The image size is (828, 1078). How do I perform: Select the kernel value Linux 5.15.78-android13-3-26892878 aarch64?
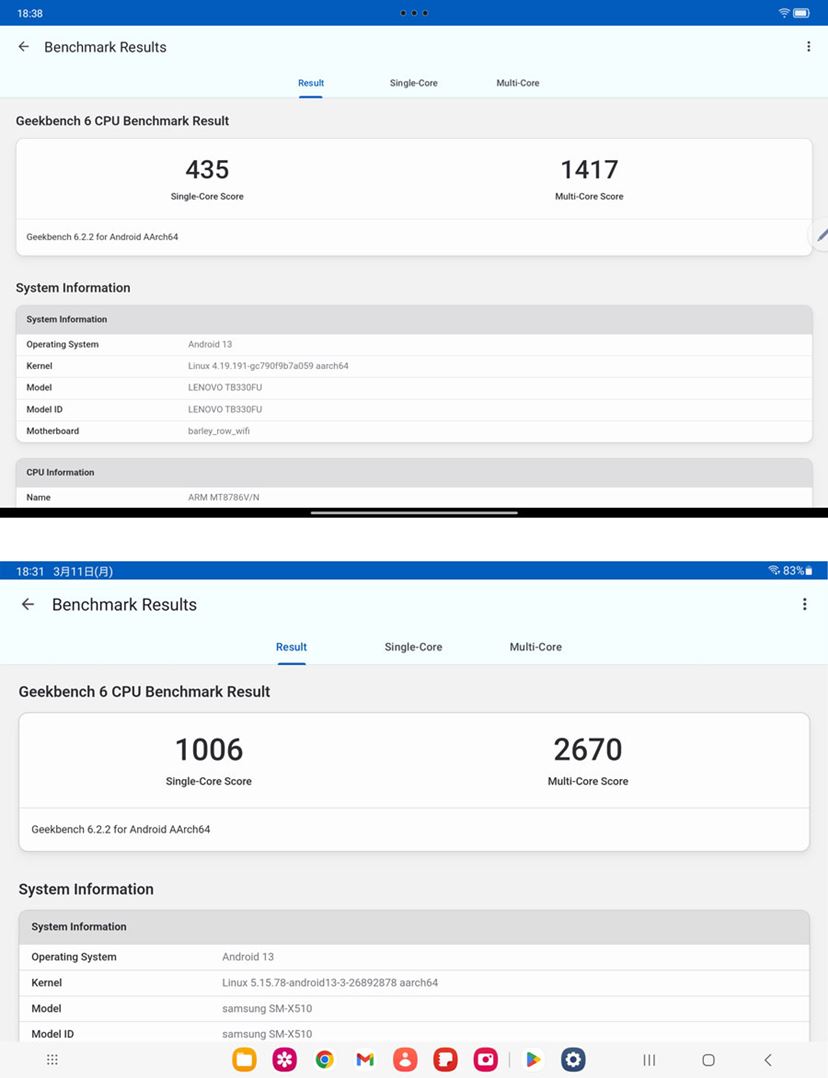[x=330, y=983]
